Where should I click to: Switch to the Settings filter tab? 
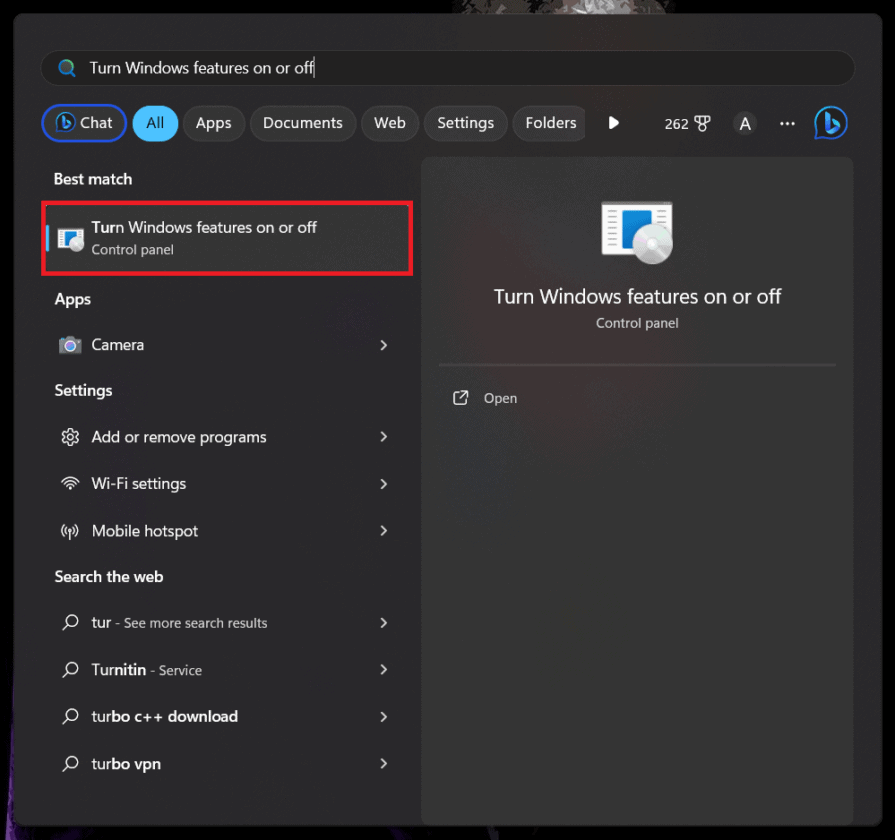tap(465, 123)
